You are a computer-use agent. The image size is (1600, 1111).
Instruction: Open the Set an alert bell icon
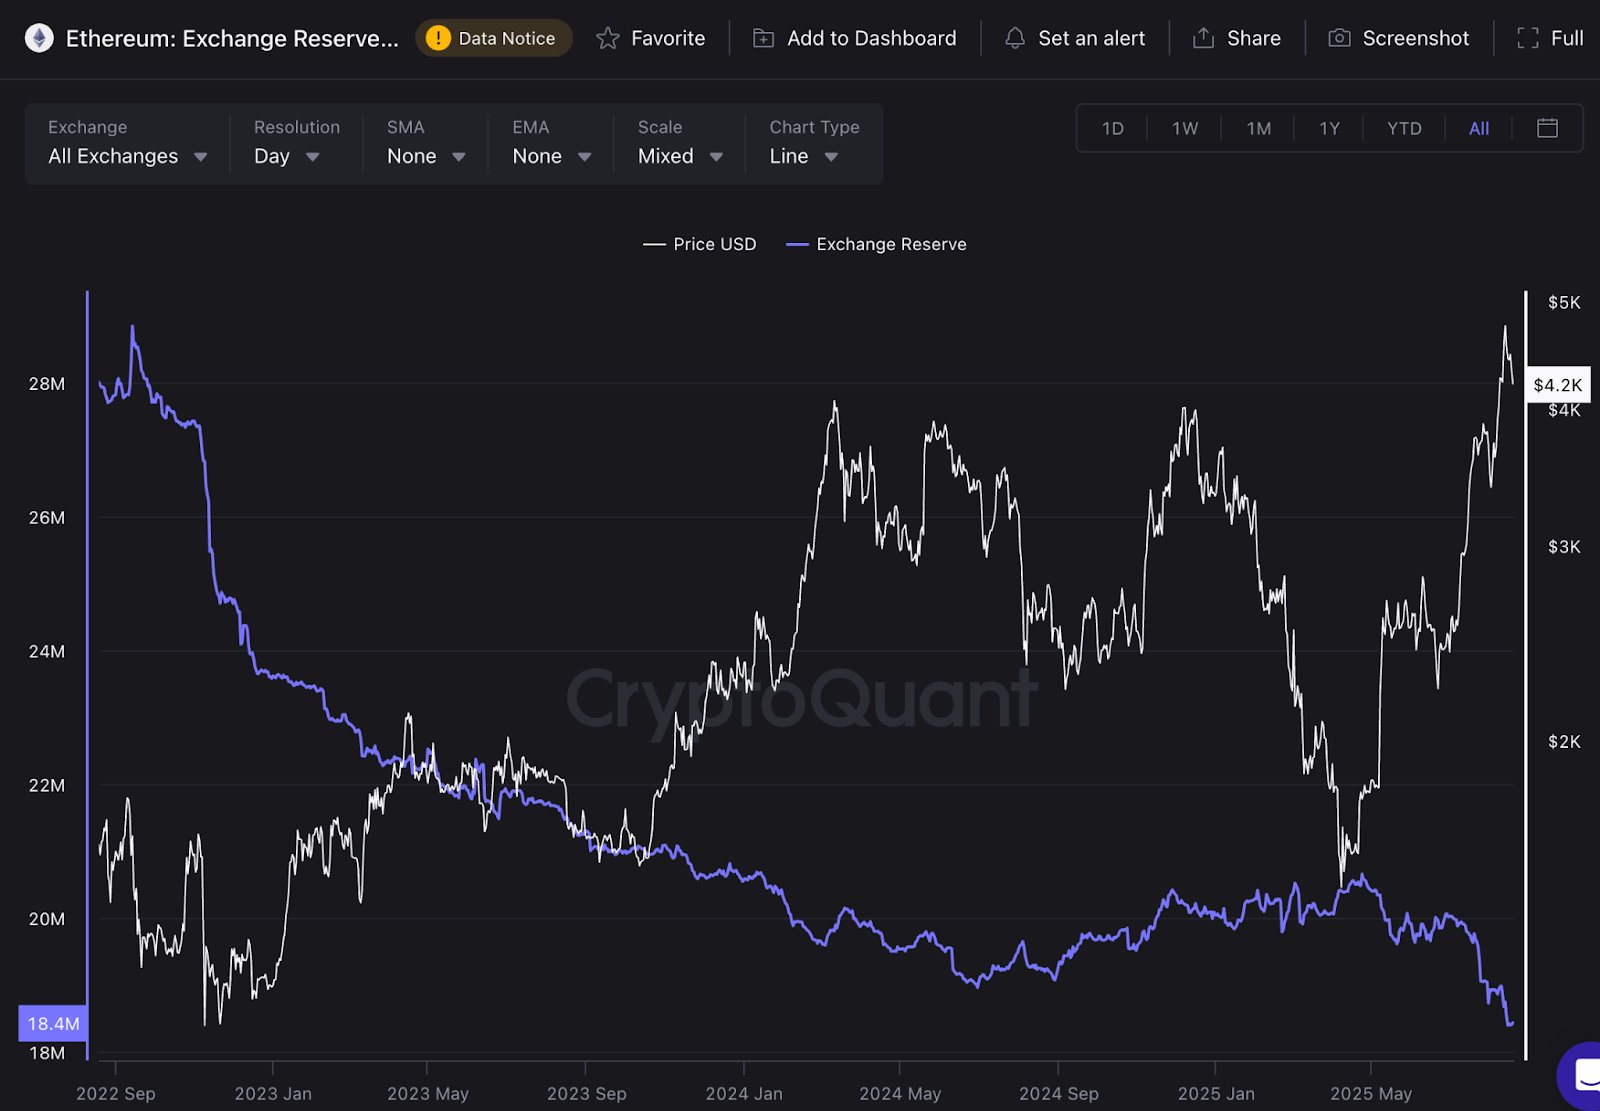point(1014,37)
